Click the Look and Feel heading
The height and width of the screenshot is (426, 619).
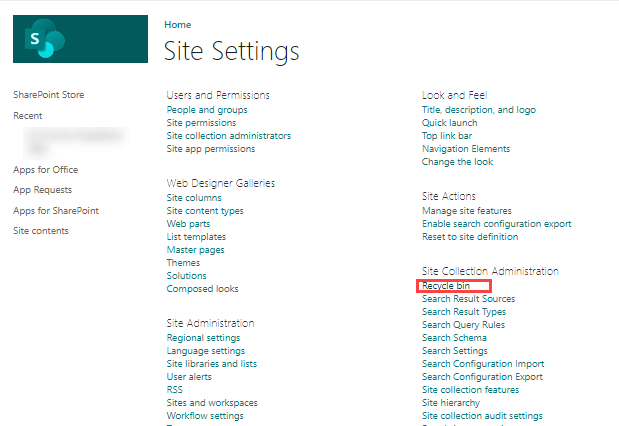[454, 96]
